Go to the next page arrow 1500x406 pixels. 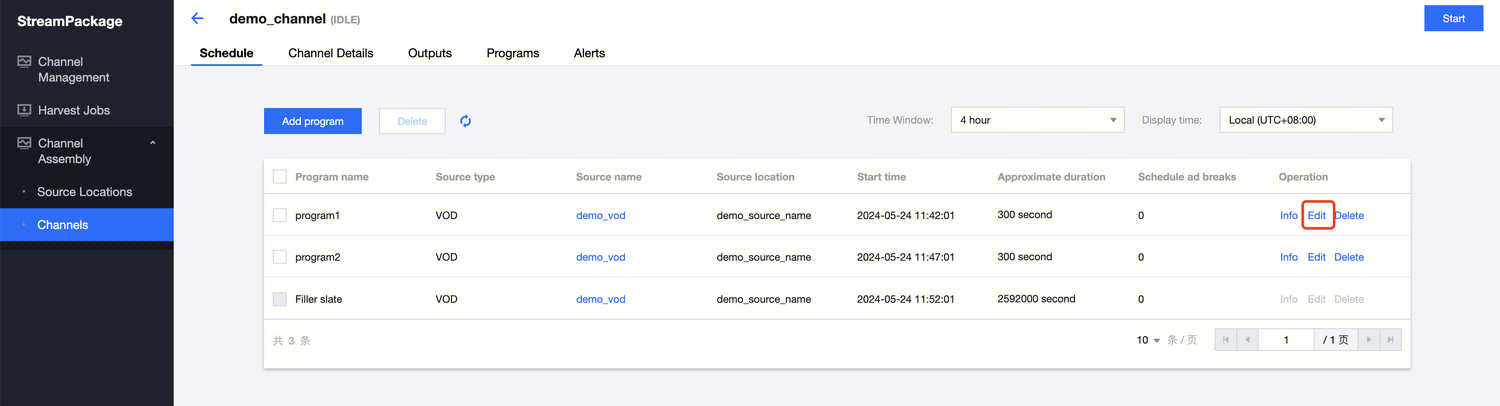(x=1369, y=340)
